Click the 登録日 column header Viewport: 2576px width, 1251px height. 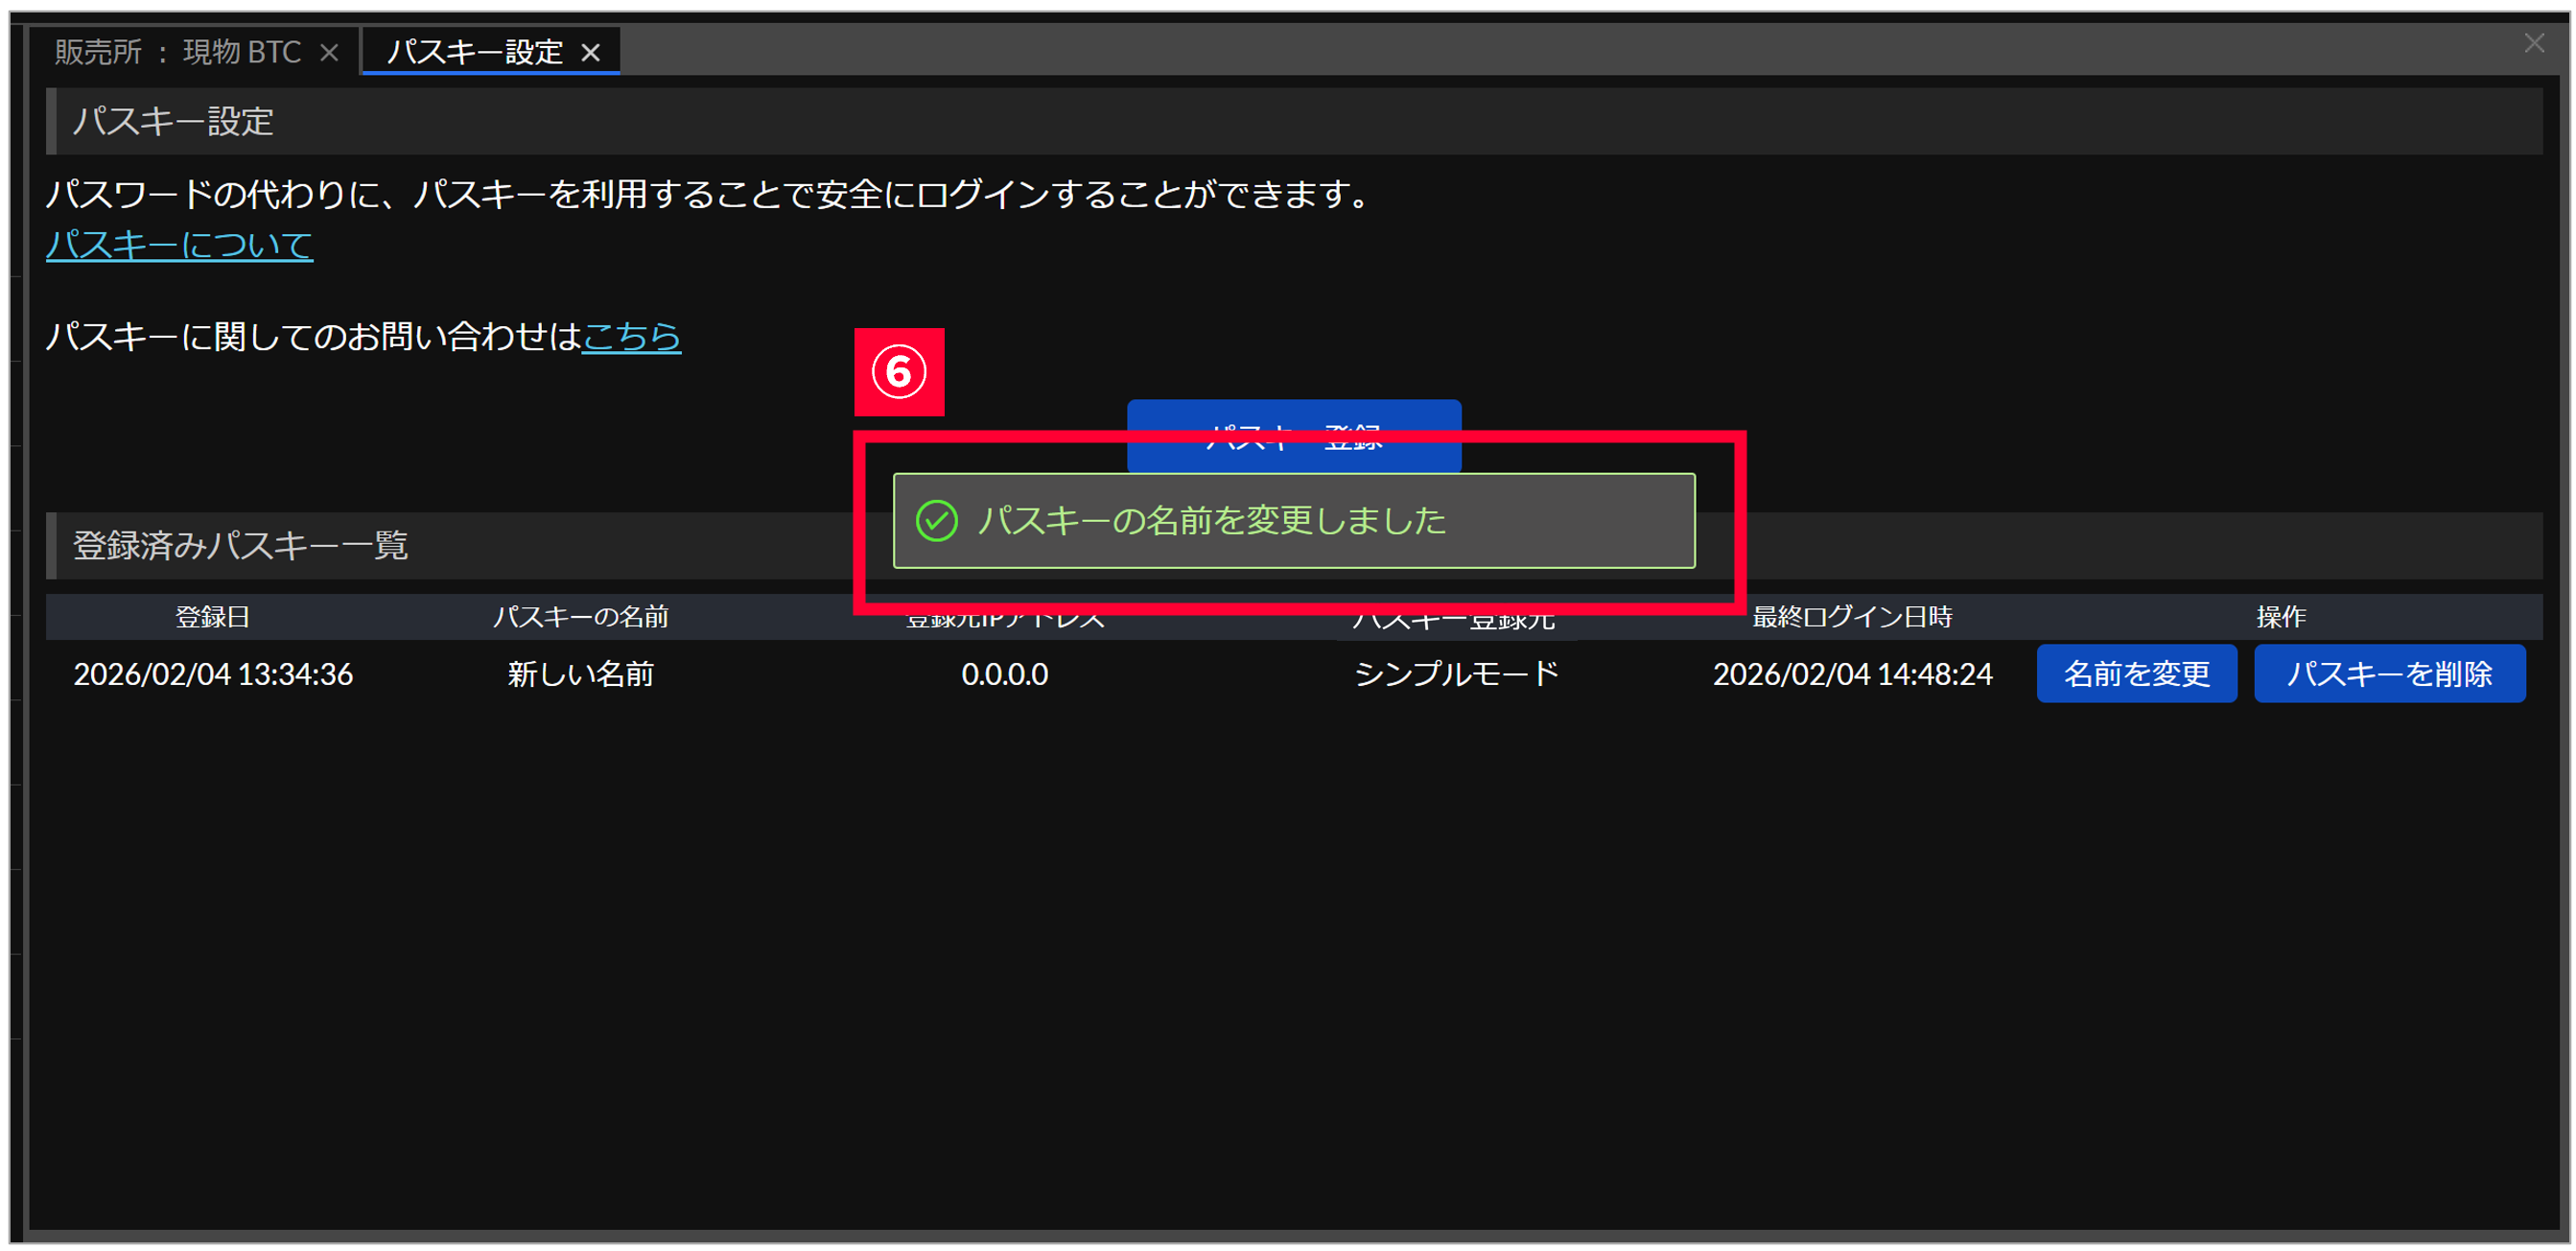[212, 617]
